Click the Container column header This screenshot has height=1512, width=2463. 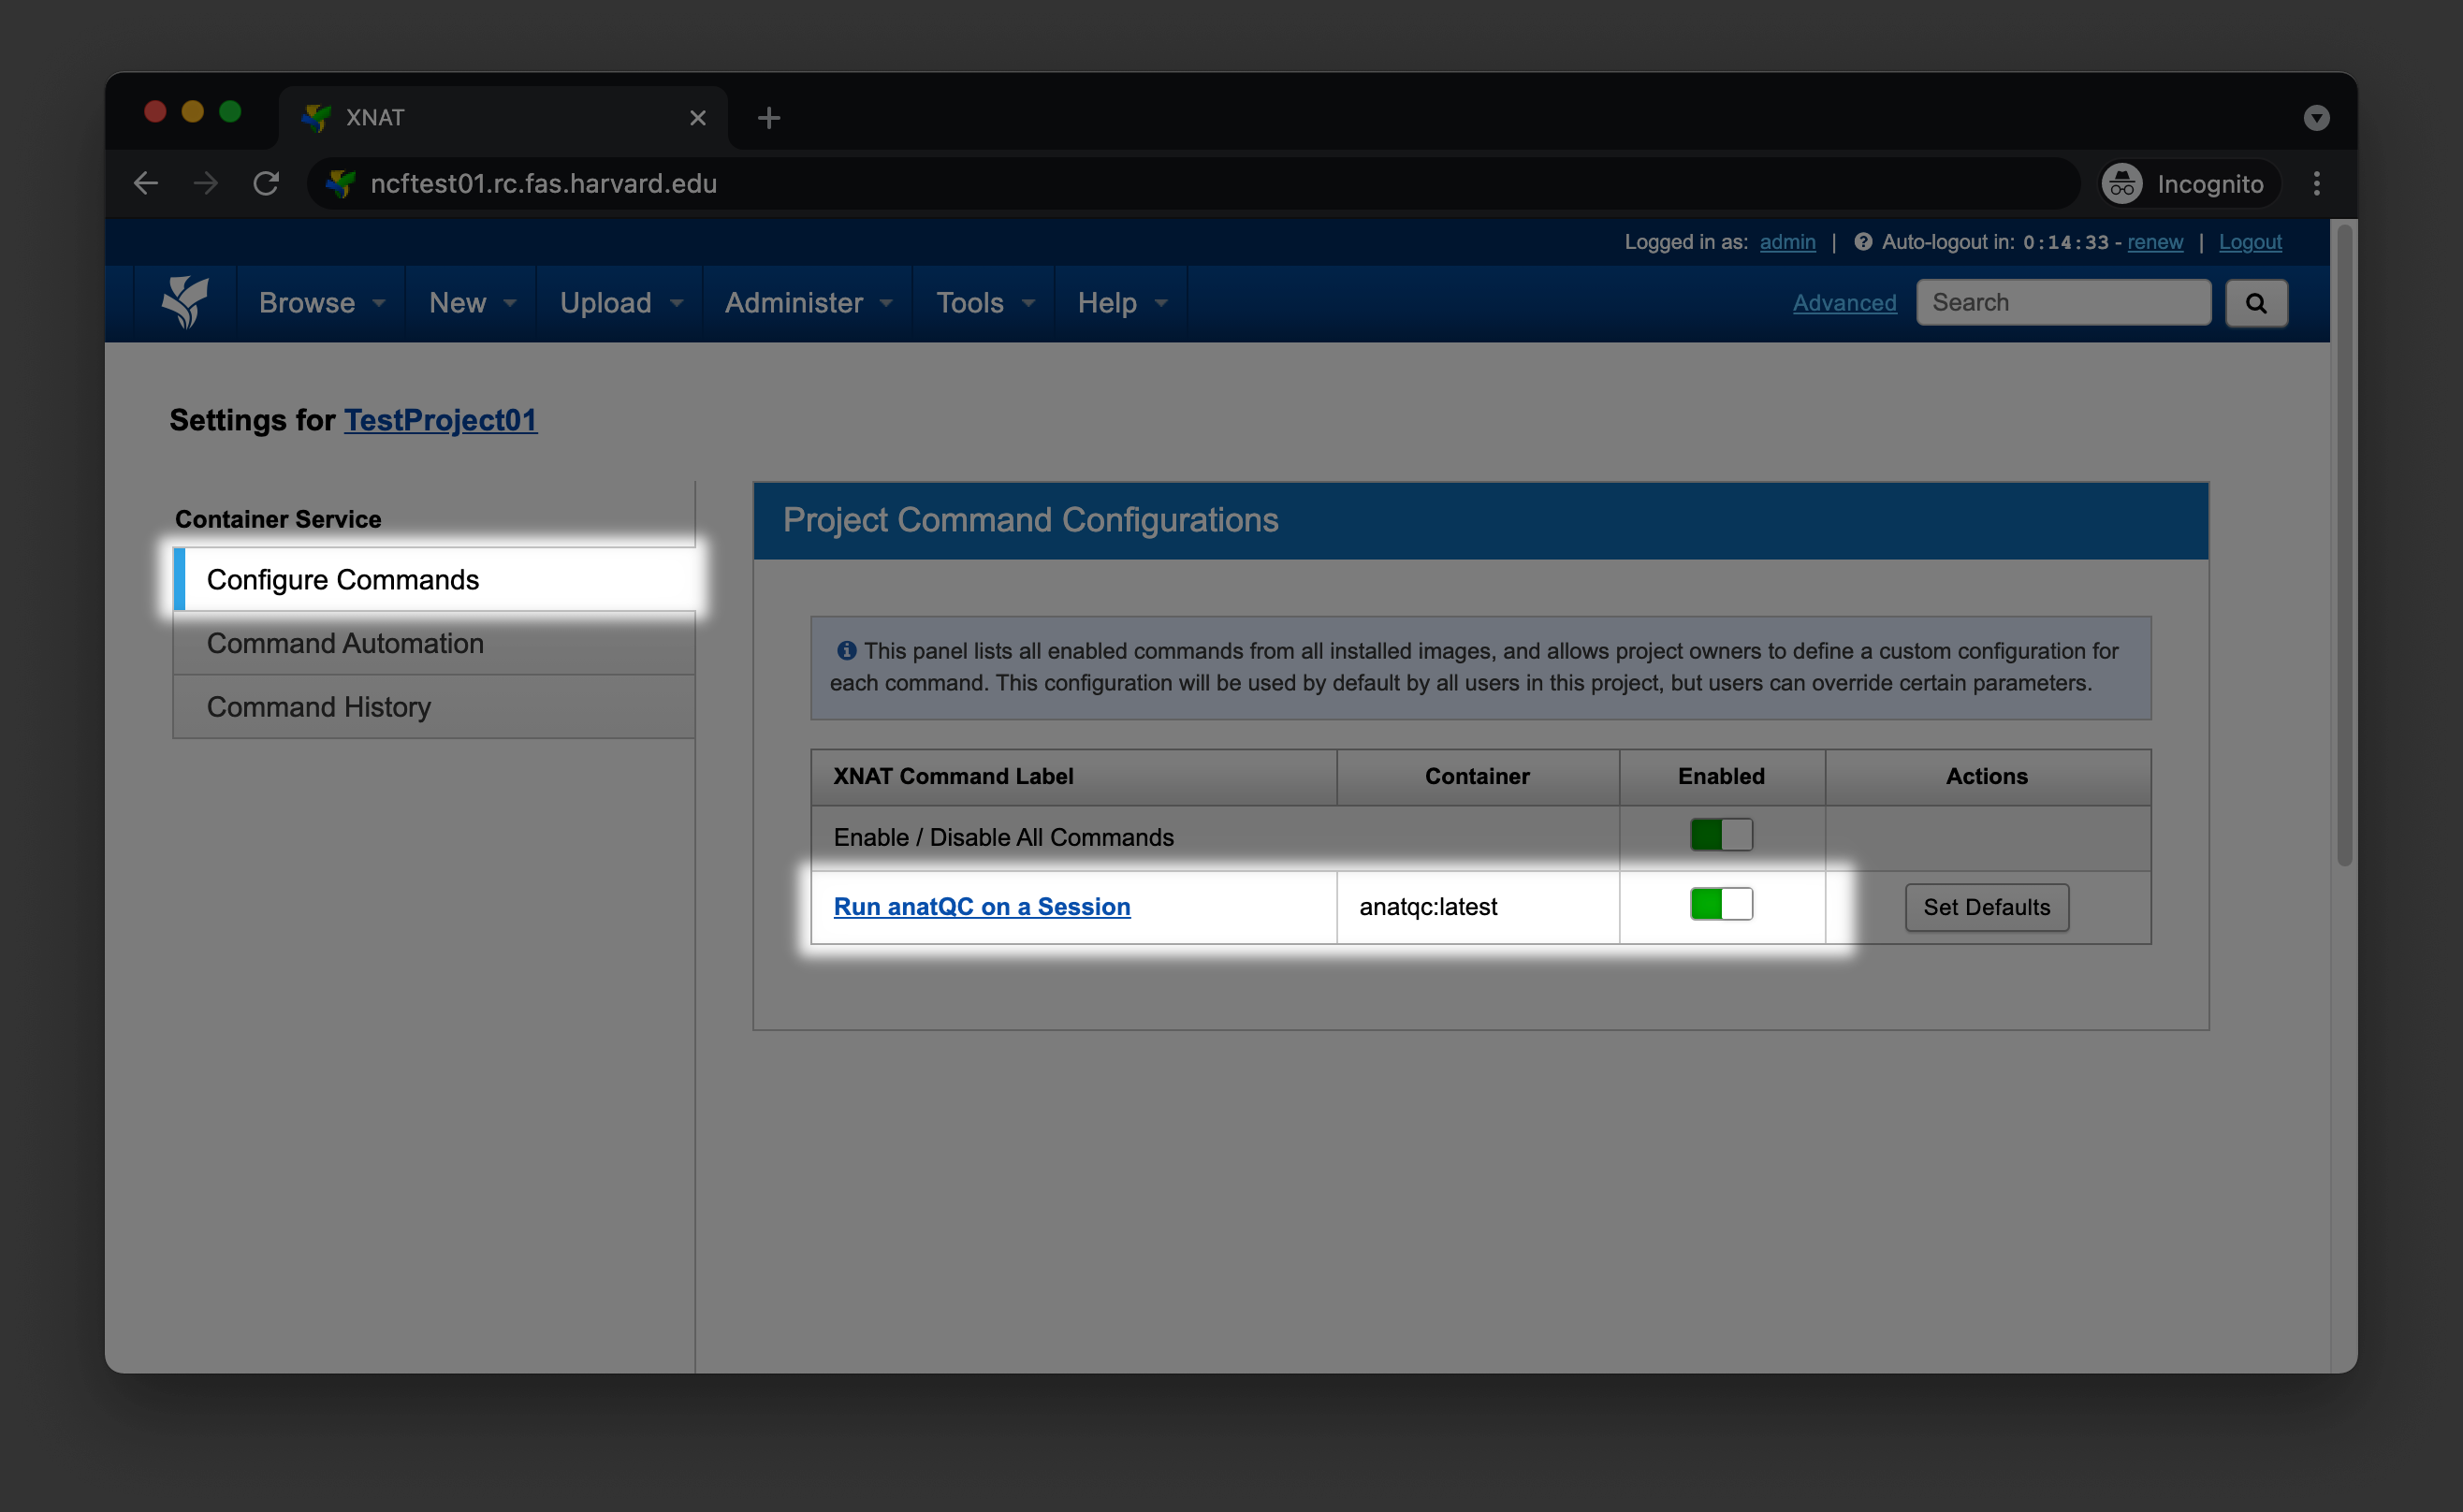(1478, 776)
